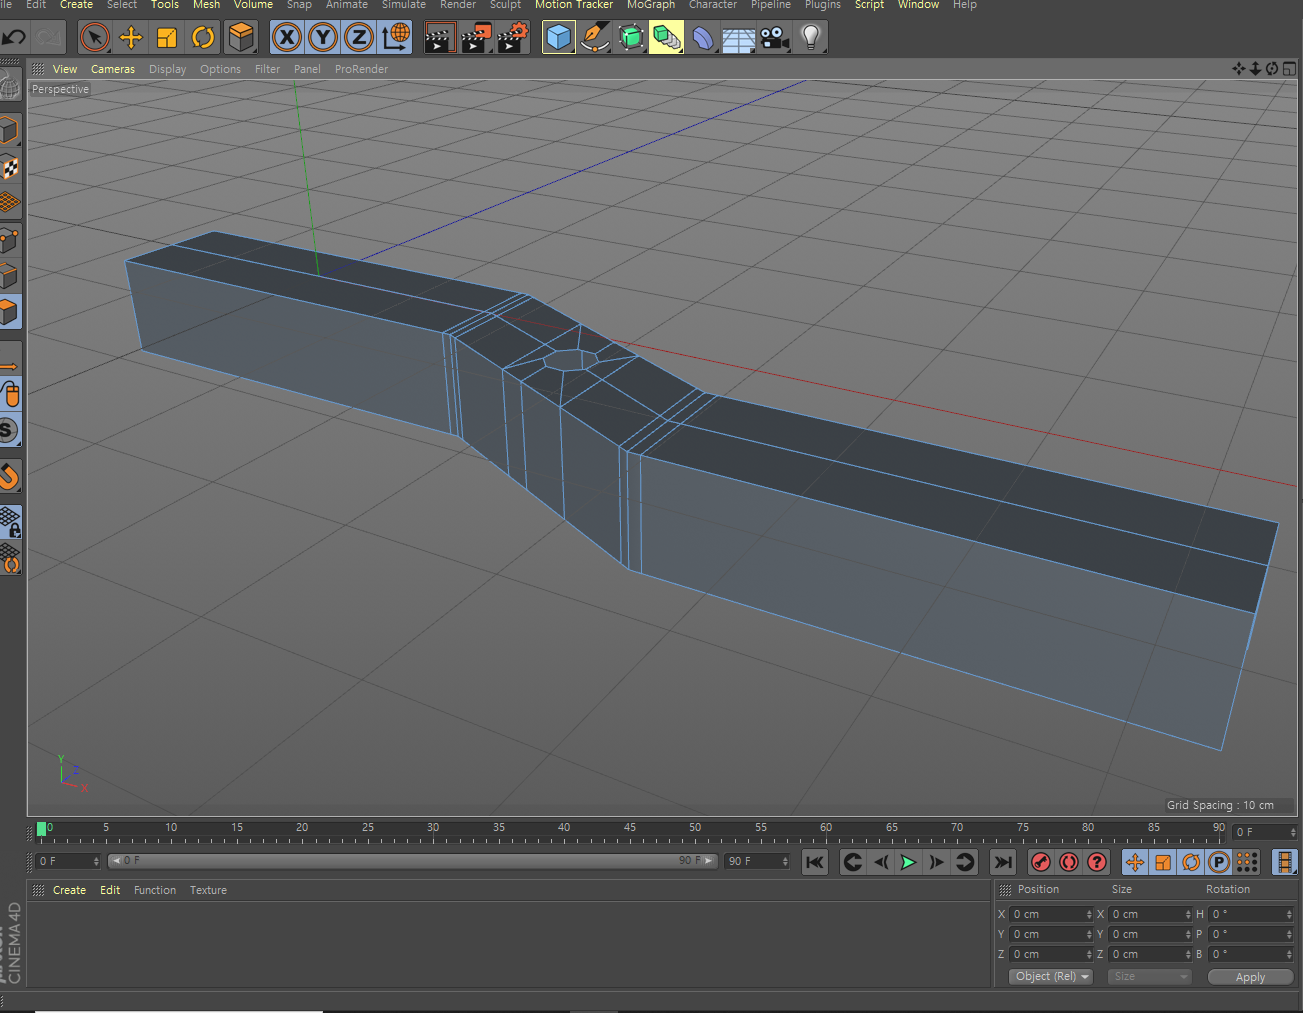Step forward one frame
This screenshot has width=1303, height=1013.
click(x=936, y=862)
